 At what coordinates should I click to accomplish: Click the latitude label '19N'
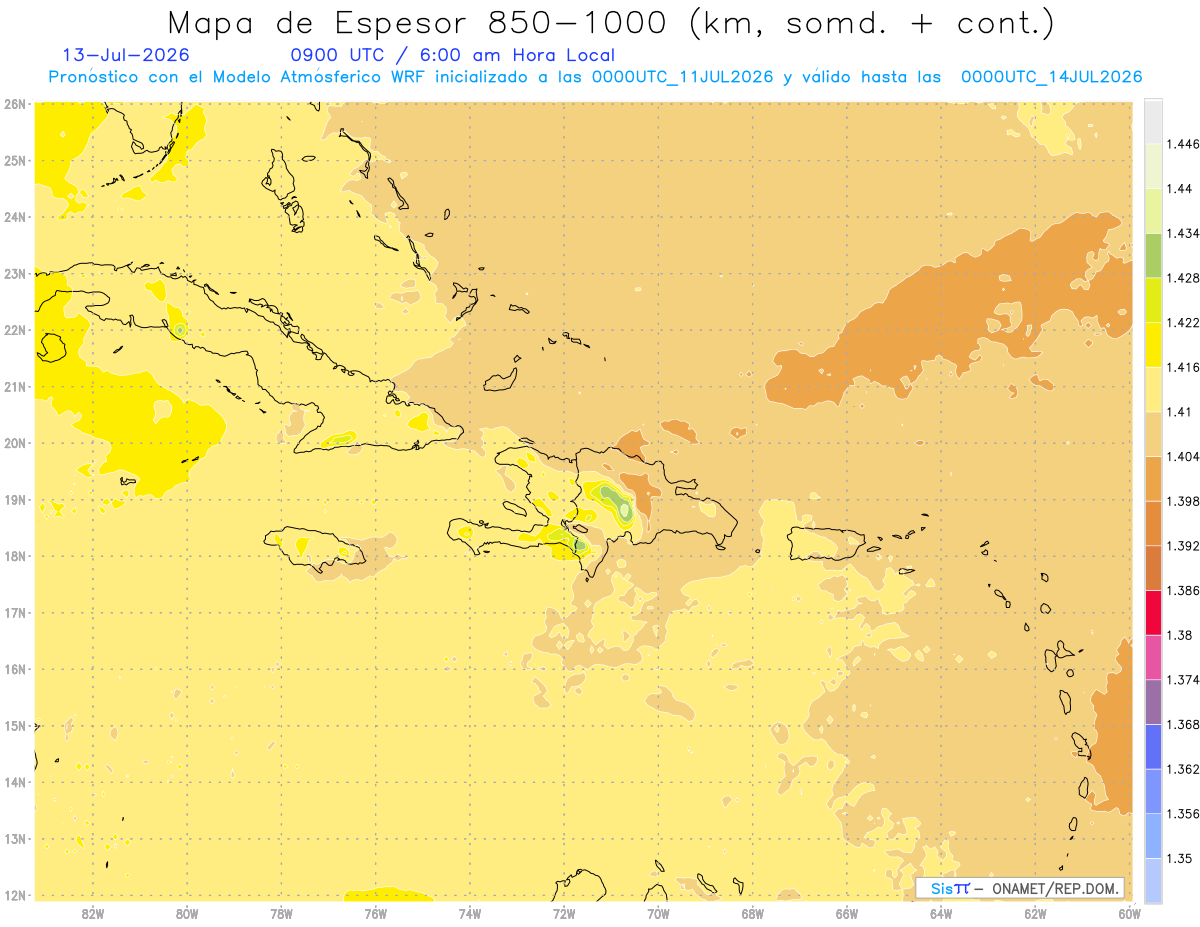coord(15,499)
